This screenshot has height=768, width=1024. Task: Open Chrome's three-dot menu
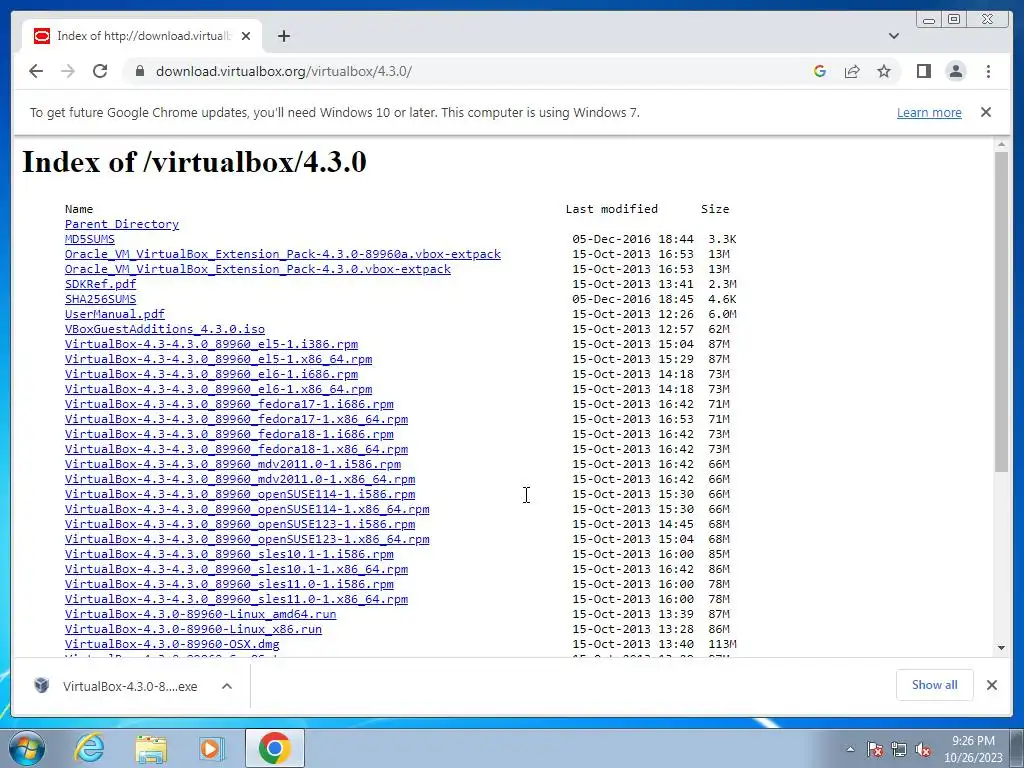click(988, 71)
